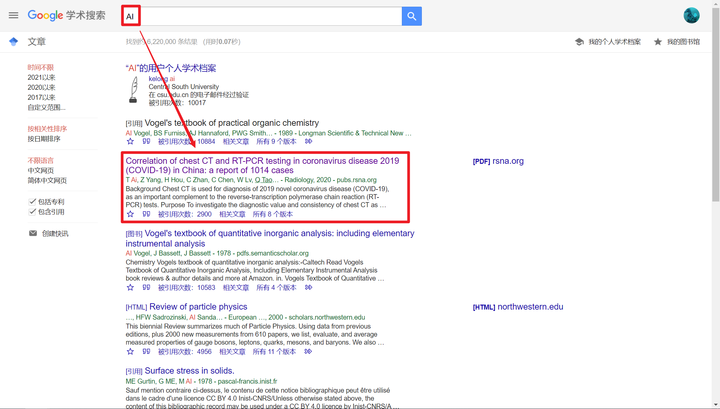Filter results to 2020以来
The width and height of the screenshot is (720, 409).
(41, 87)
